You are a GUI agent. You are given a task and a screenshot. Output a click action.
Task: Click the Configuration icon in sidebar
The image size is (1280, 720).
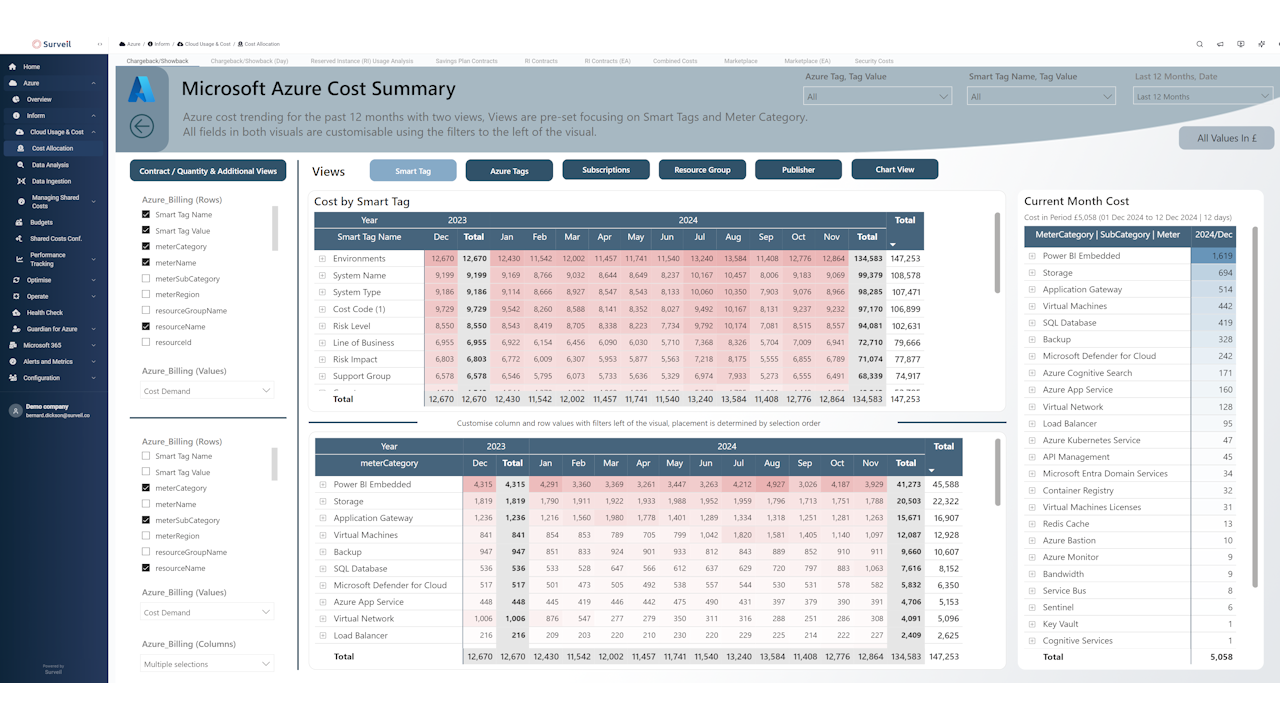[x=13, y=378]
